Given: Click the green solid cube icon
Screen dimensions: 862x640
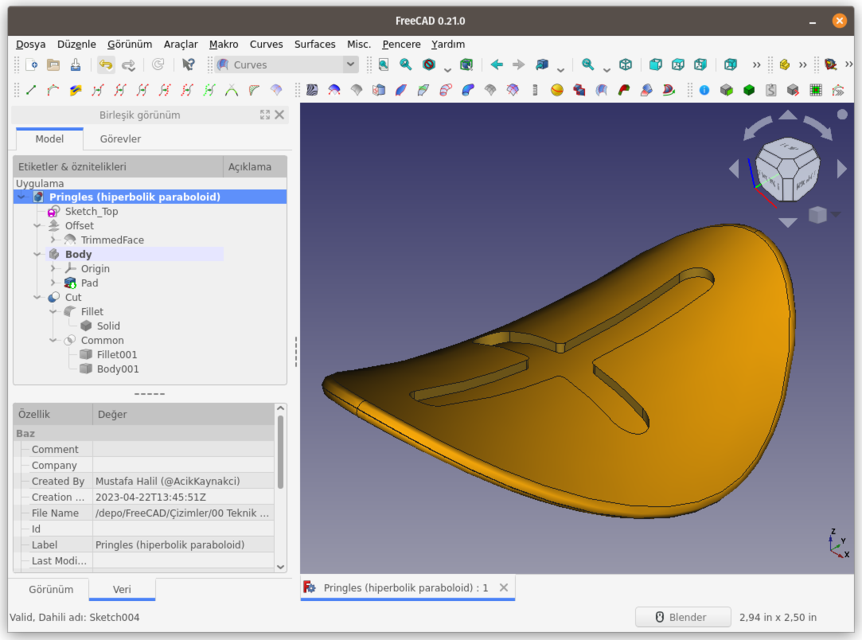Looking at the screenshot, I should 749,90.
